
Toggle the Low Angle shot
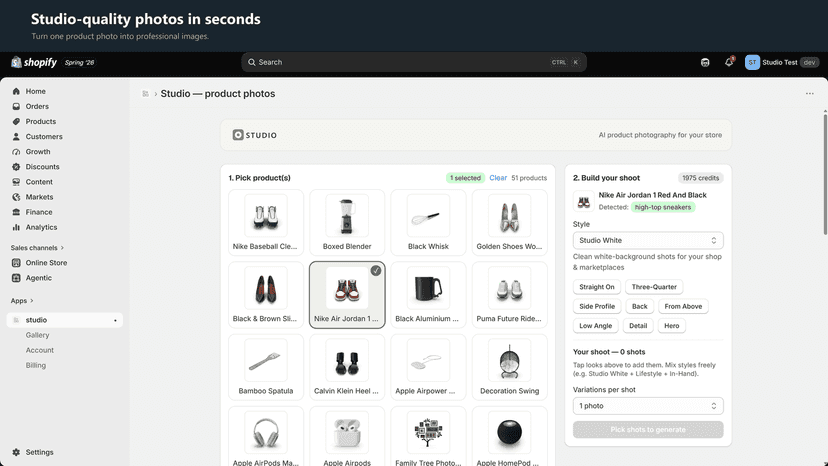tap(596, 326)
